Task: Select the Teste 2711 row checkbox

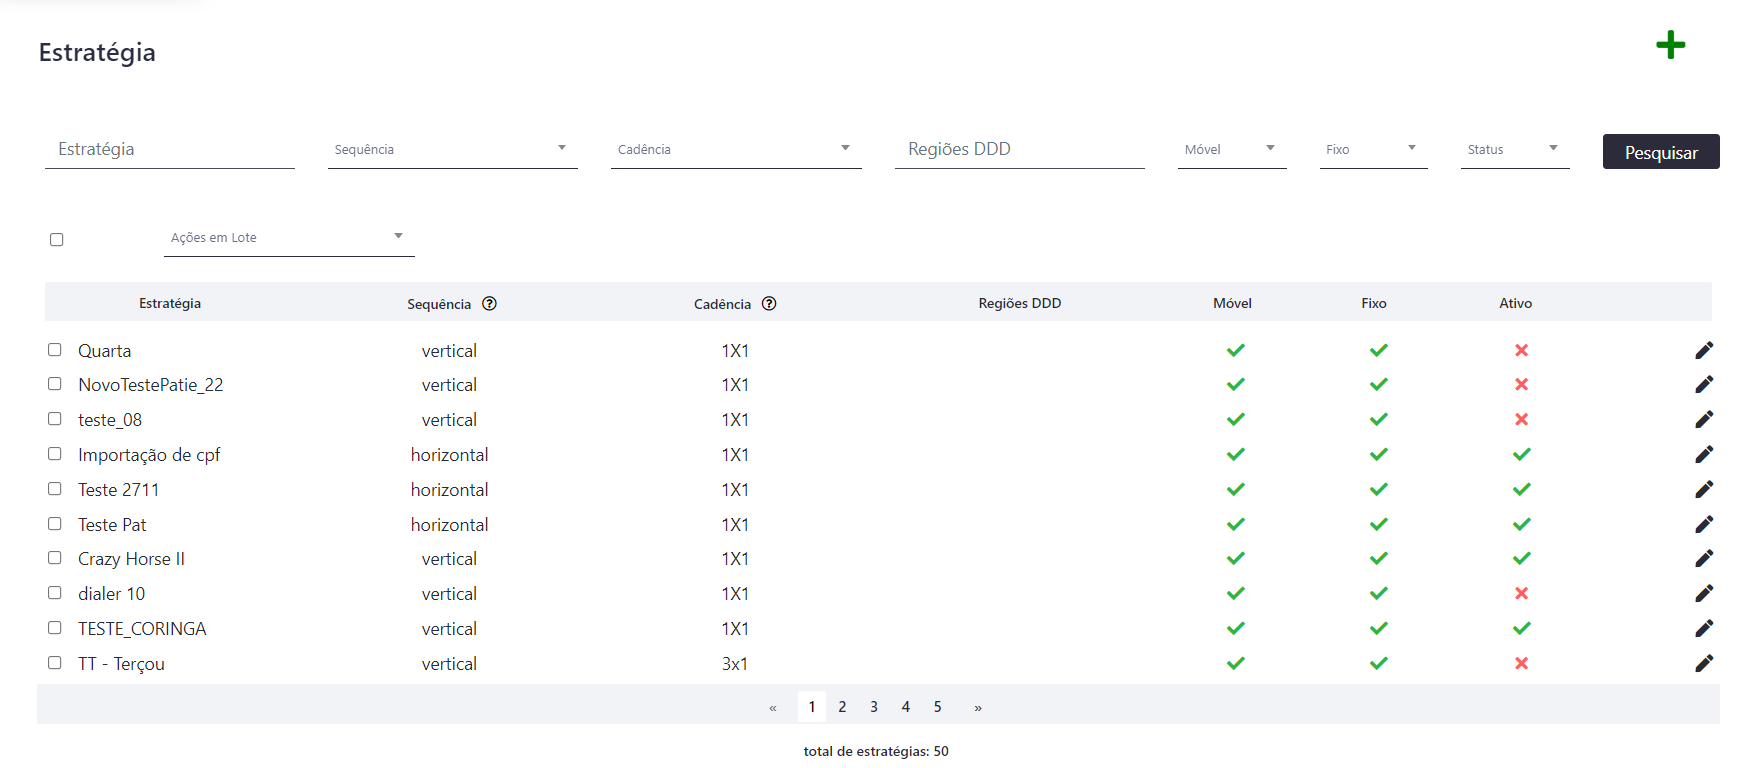Action: coord(55,489)
